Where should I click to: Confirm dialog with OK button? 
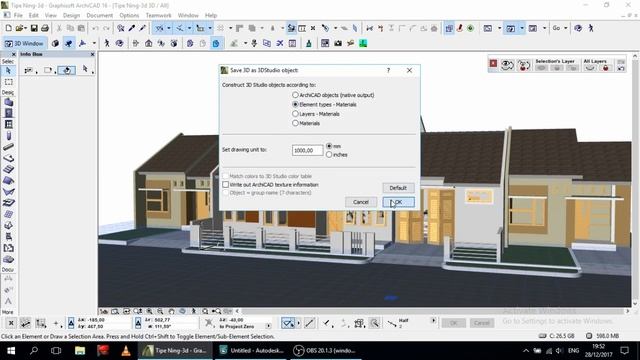[x=398, y=202]
